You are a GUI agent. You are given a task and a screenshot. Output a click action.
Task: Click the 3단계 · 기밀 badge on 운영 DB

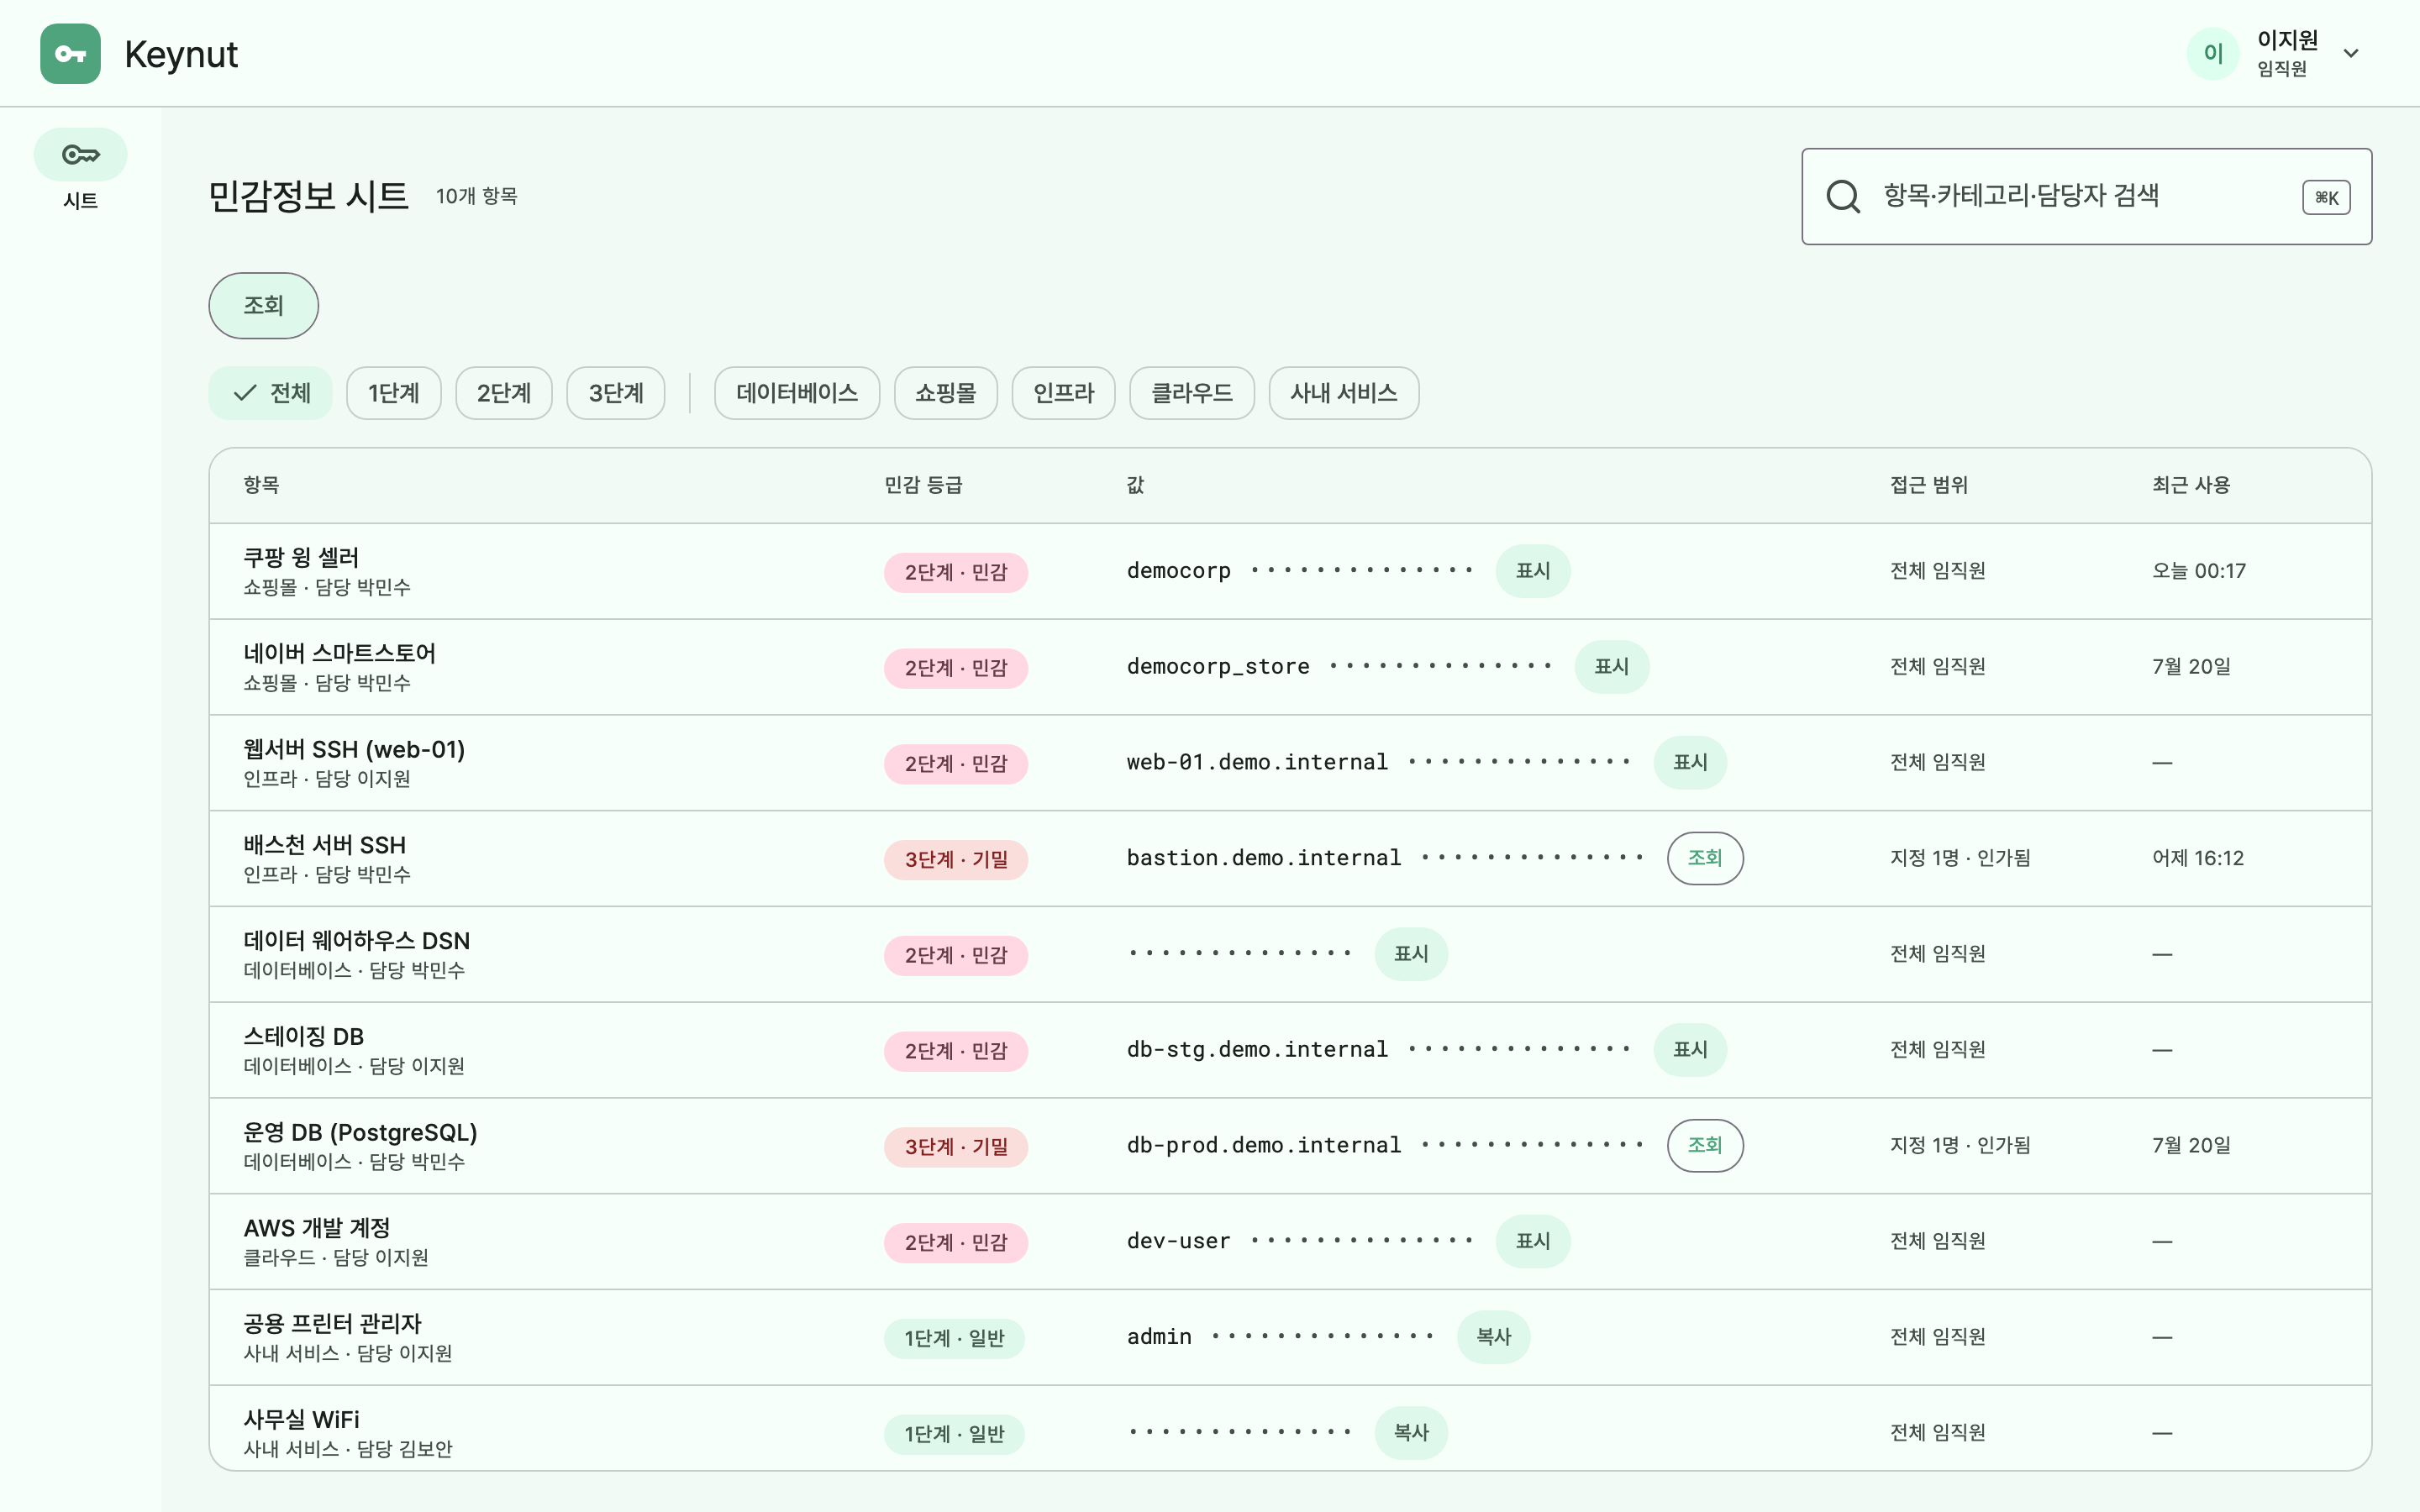pyautogui.click(x=956, y=1146)
